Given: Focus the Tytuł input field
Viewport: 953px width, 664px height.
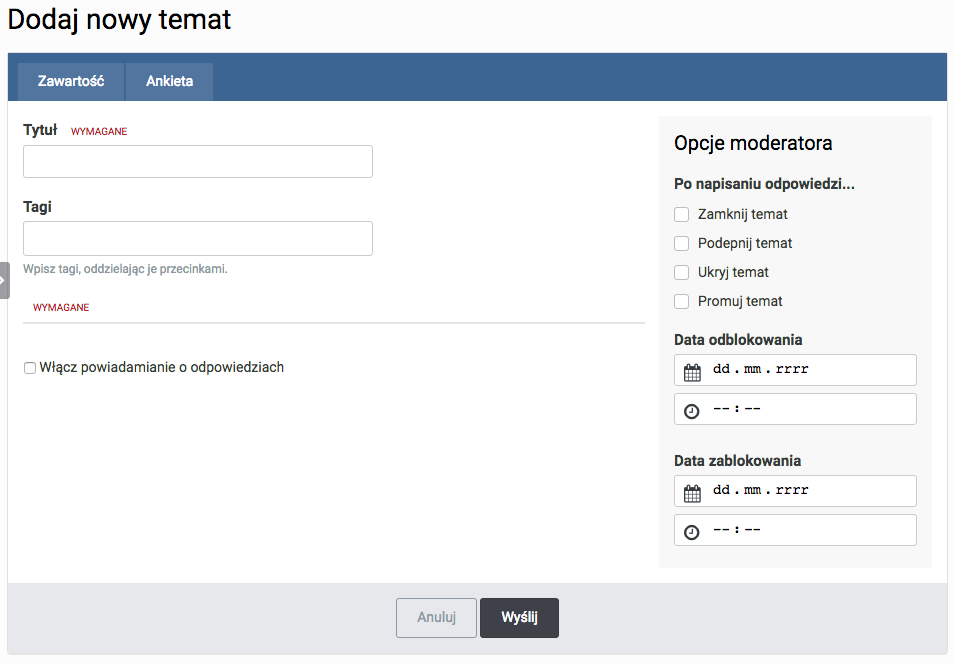Looking at the screenshot, I should (x=198, y=161).
